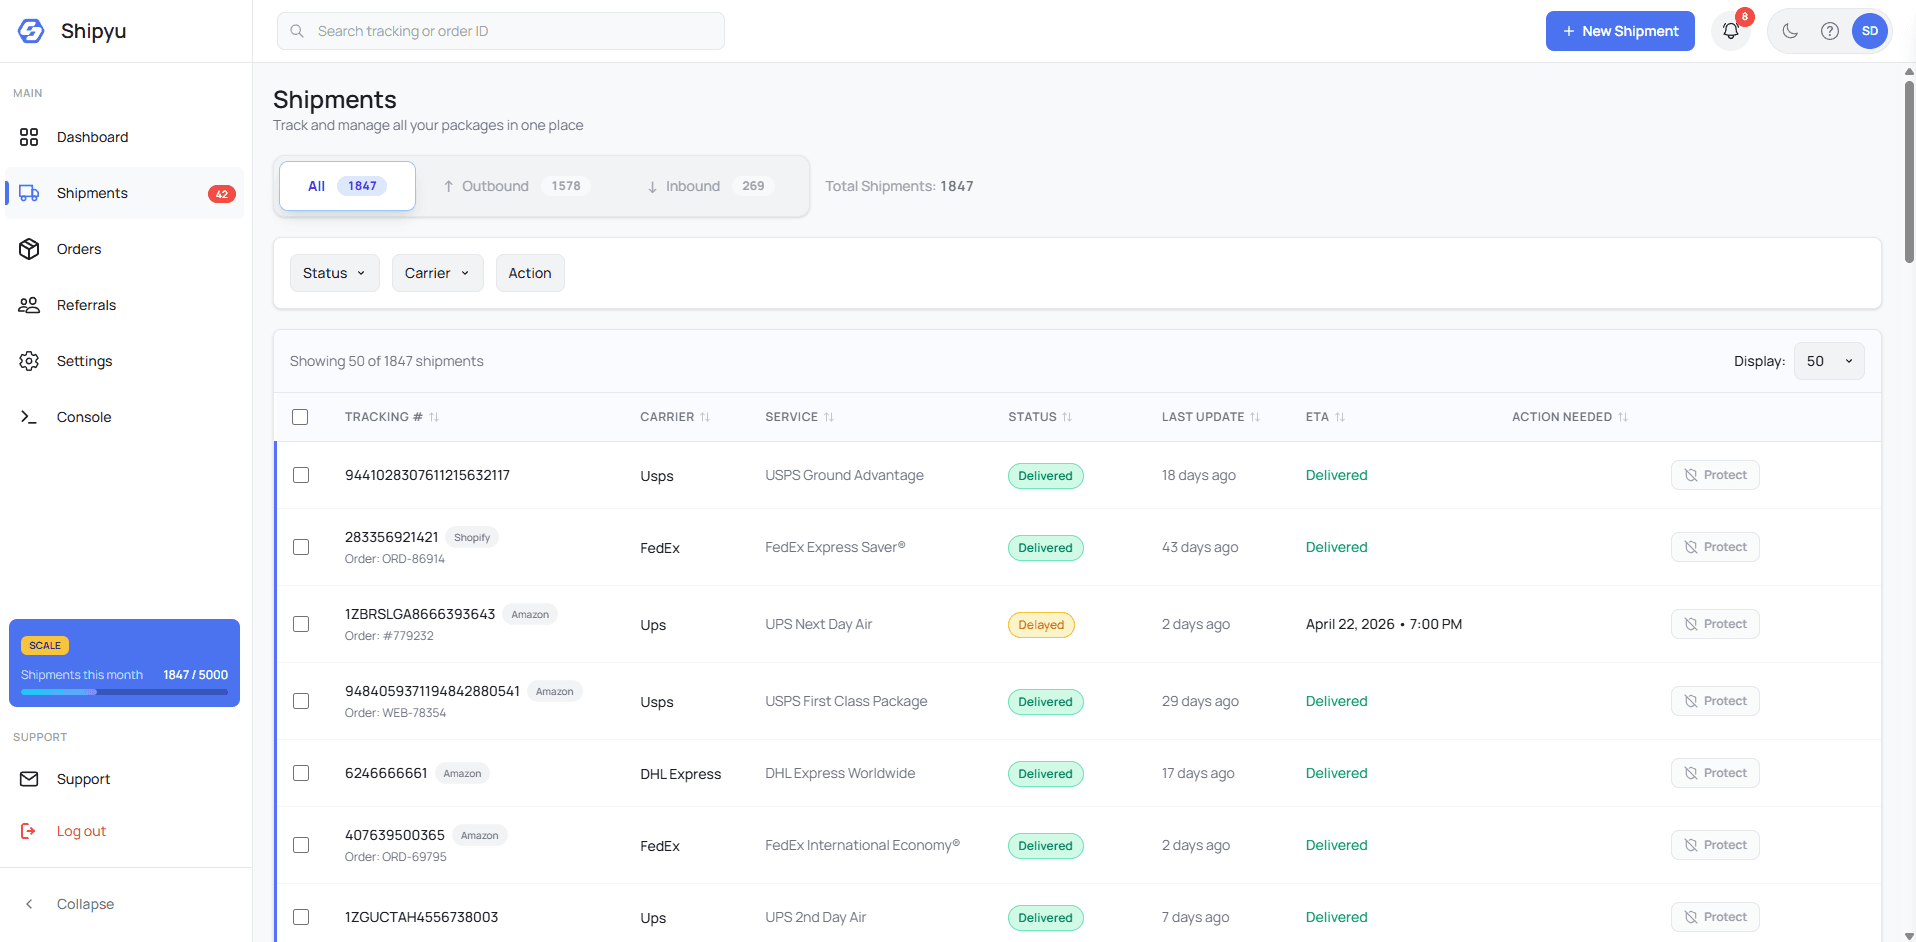Open the Status filter dropdown
The width and height of the screenshot is (1916, 942).
[333, 272]
